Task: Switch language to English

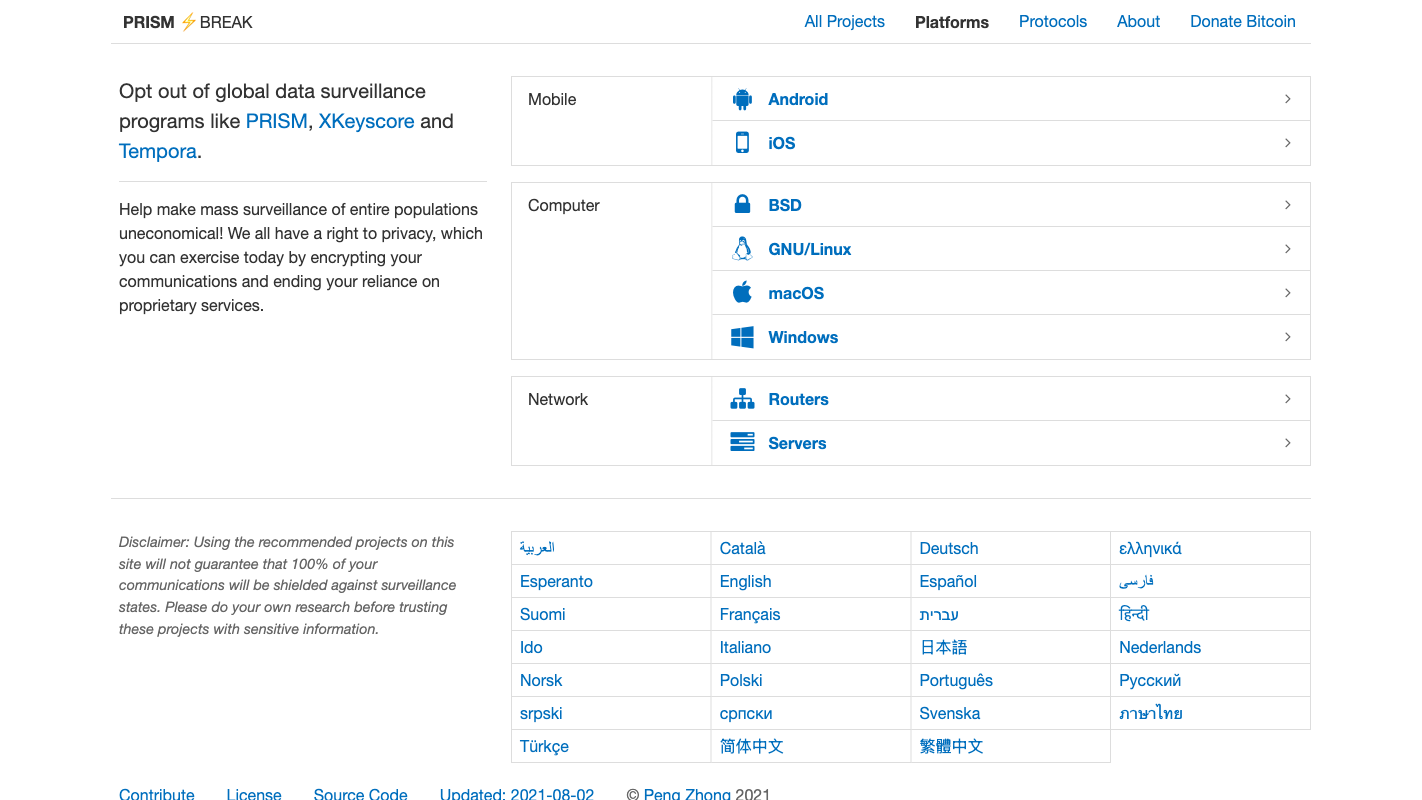Action: pyautogui.click(x=745, y=581)
